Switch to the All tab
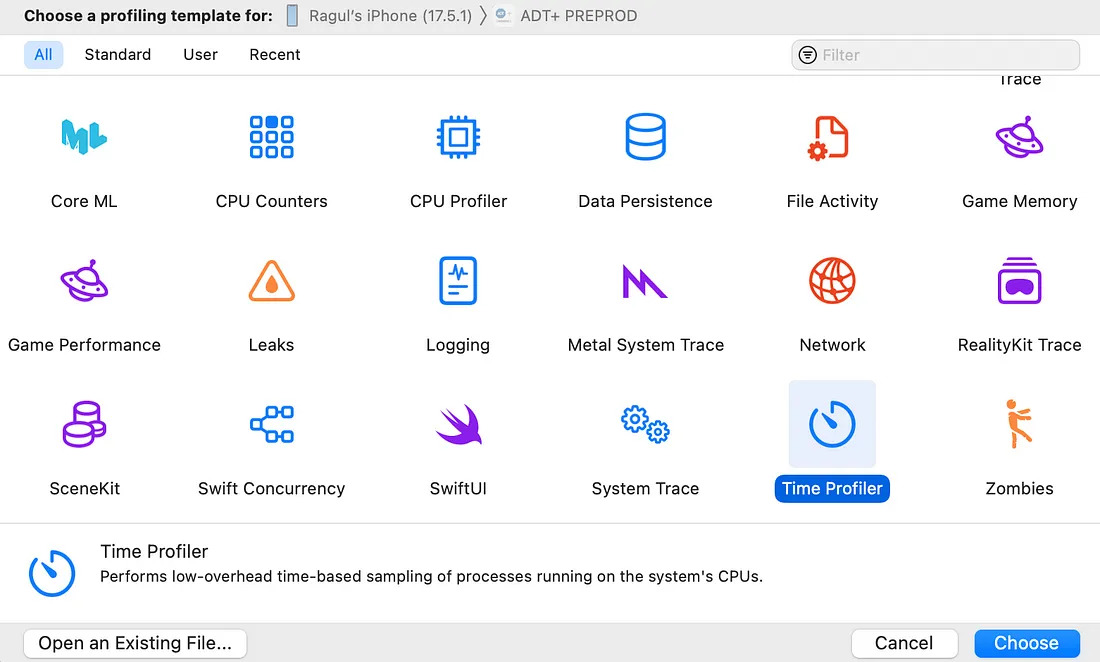 pos(43,55)
